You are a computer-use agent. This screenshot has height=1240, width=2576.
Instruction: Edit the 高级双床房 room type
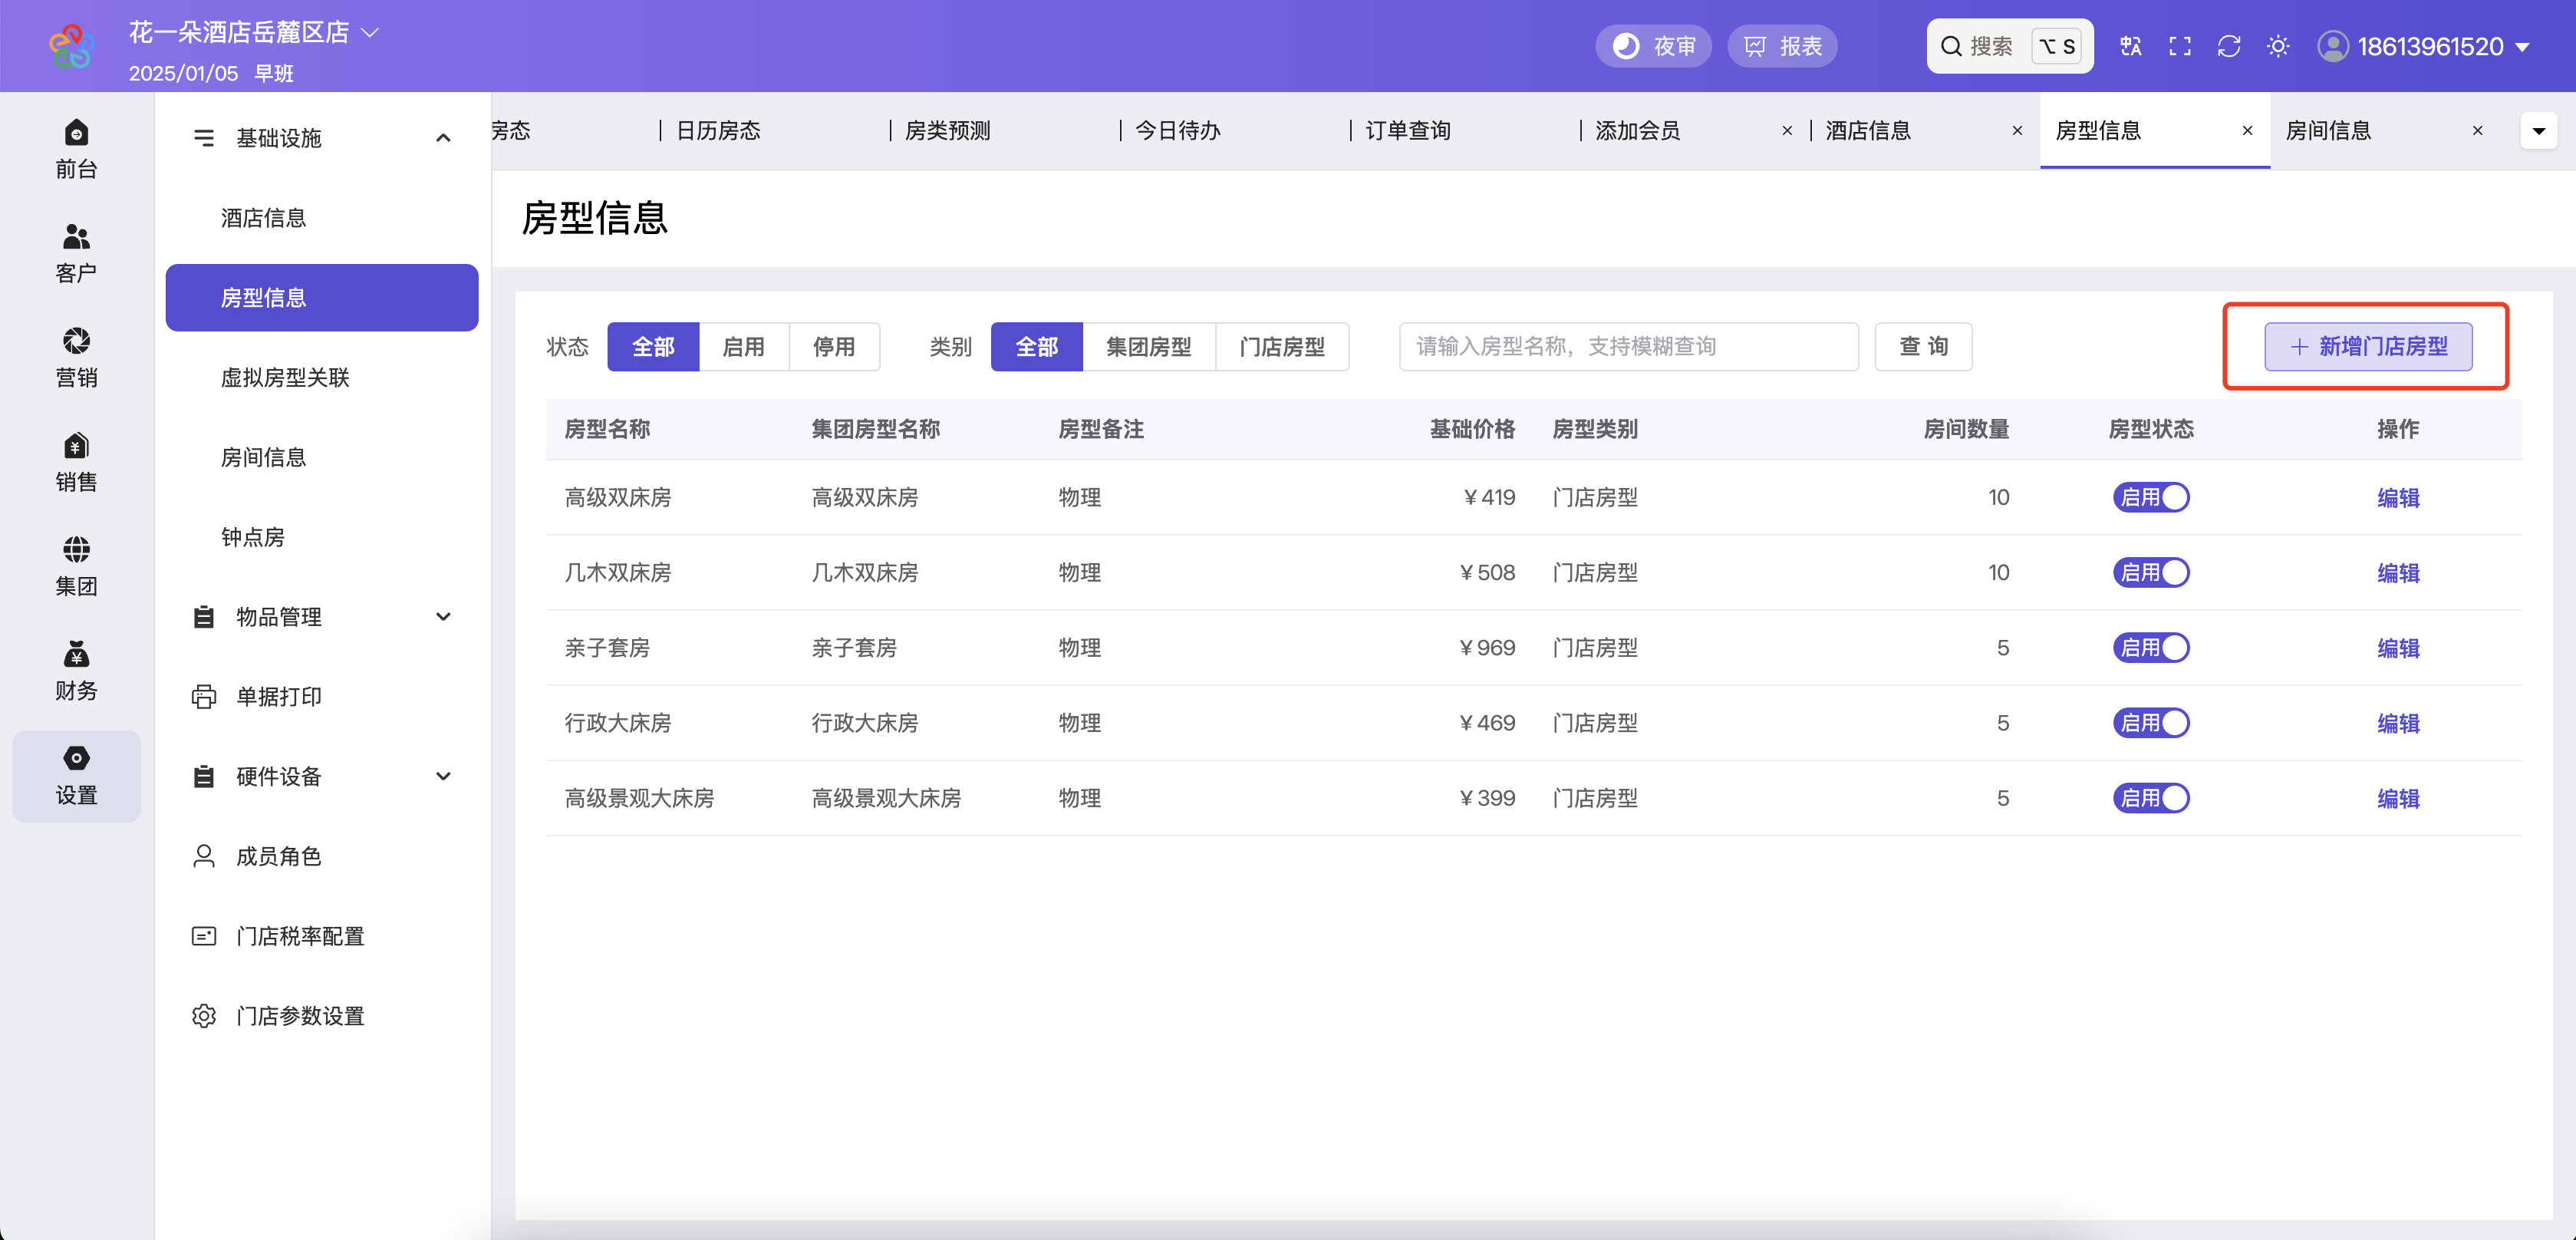[2398, 498]
